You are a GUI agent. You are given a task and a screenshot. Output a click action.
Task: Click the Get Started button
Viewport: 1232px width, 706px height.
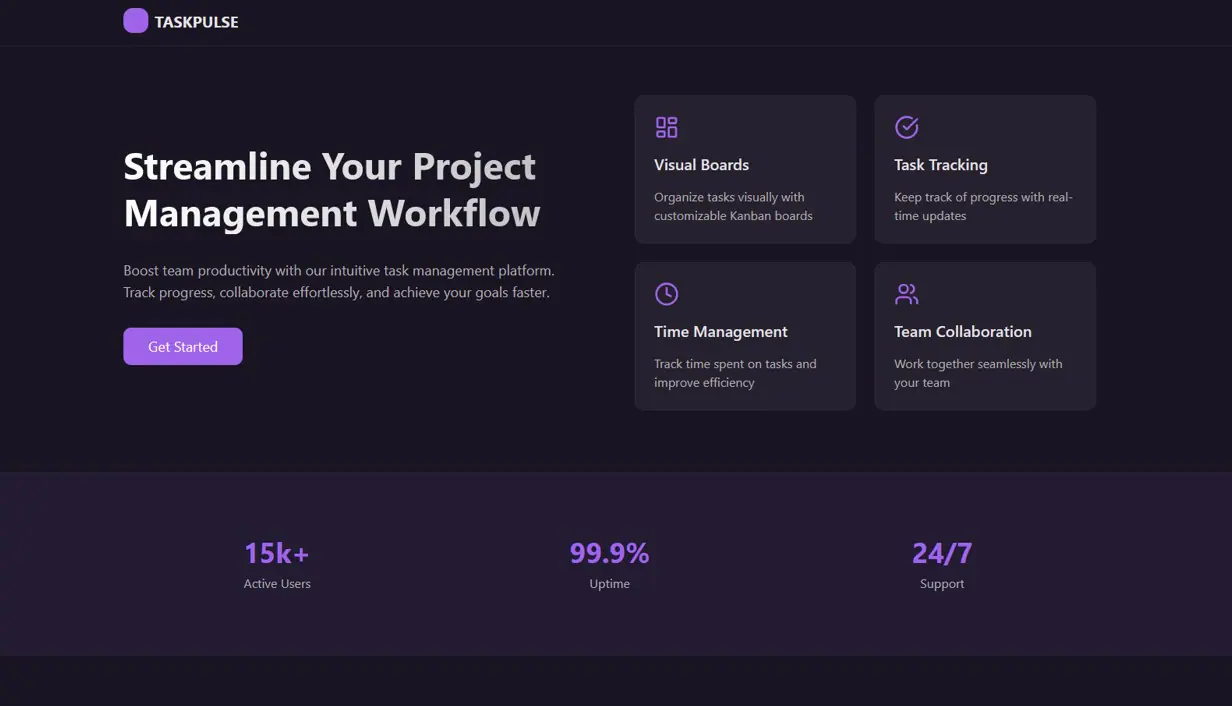pos(183,346)
